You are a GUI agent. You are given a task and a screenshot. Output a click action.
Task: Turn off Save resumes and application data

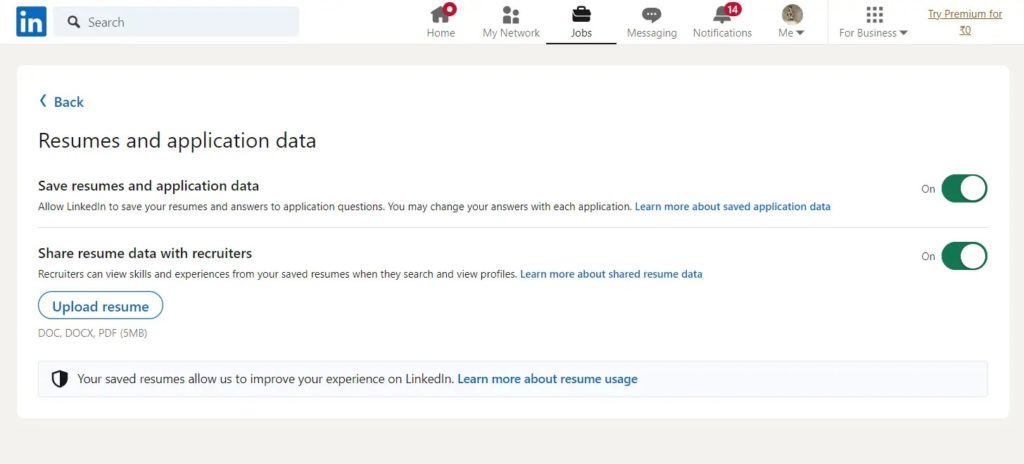coord(964,189)
